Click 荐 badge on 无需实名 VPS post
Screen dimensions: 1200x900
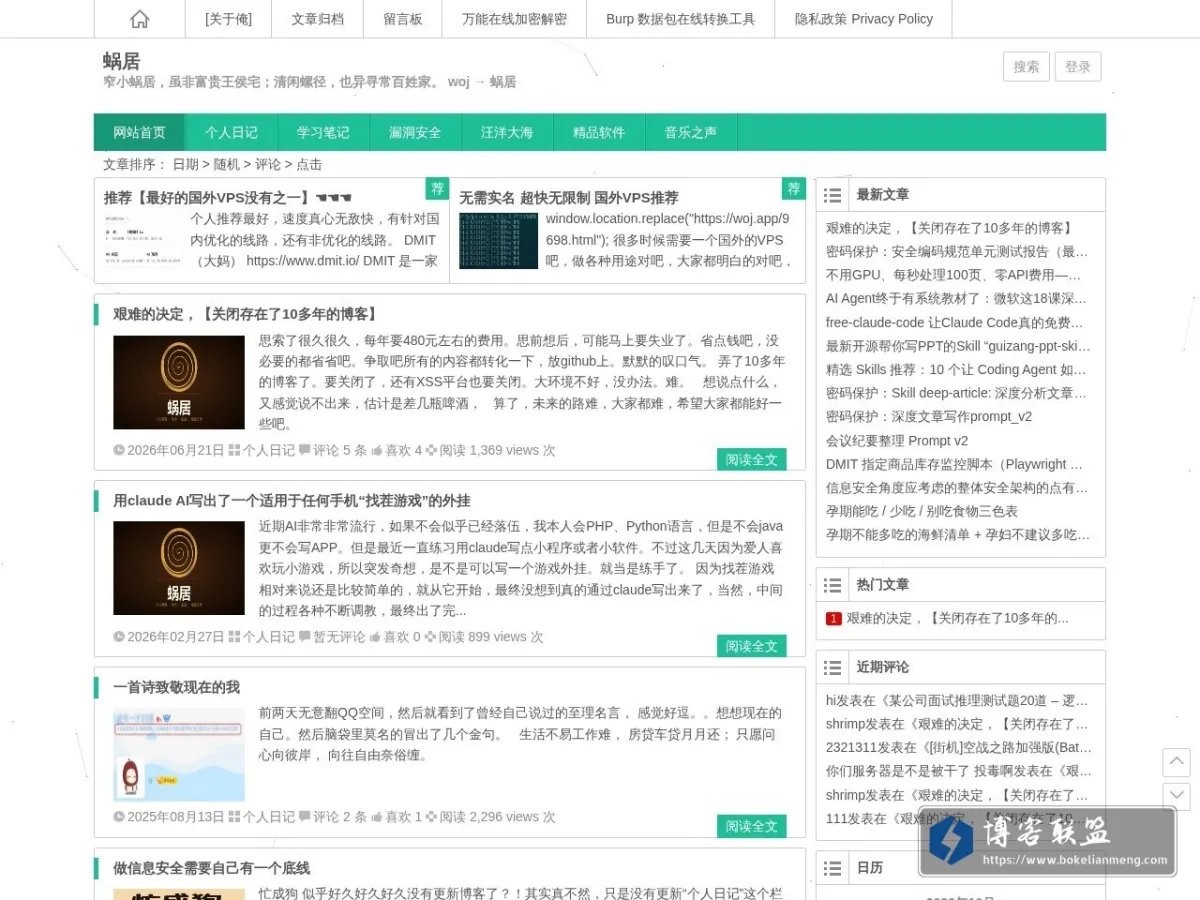[x=793, y=189]
